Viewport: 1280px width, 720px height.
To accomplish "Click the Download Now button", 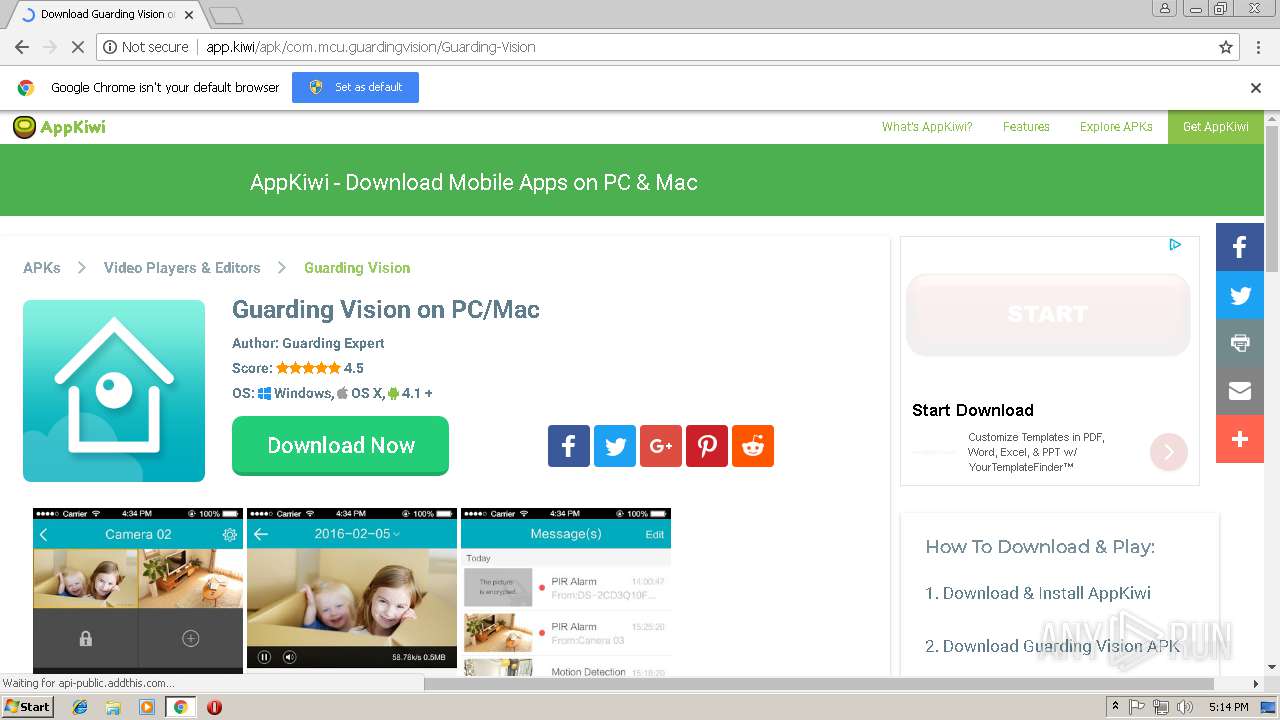I will click(340, 446).
